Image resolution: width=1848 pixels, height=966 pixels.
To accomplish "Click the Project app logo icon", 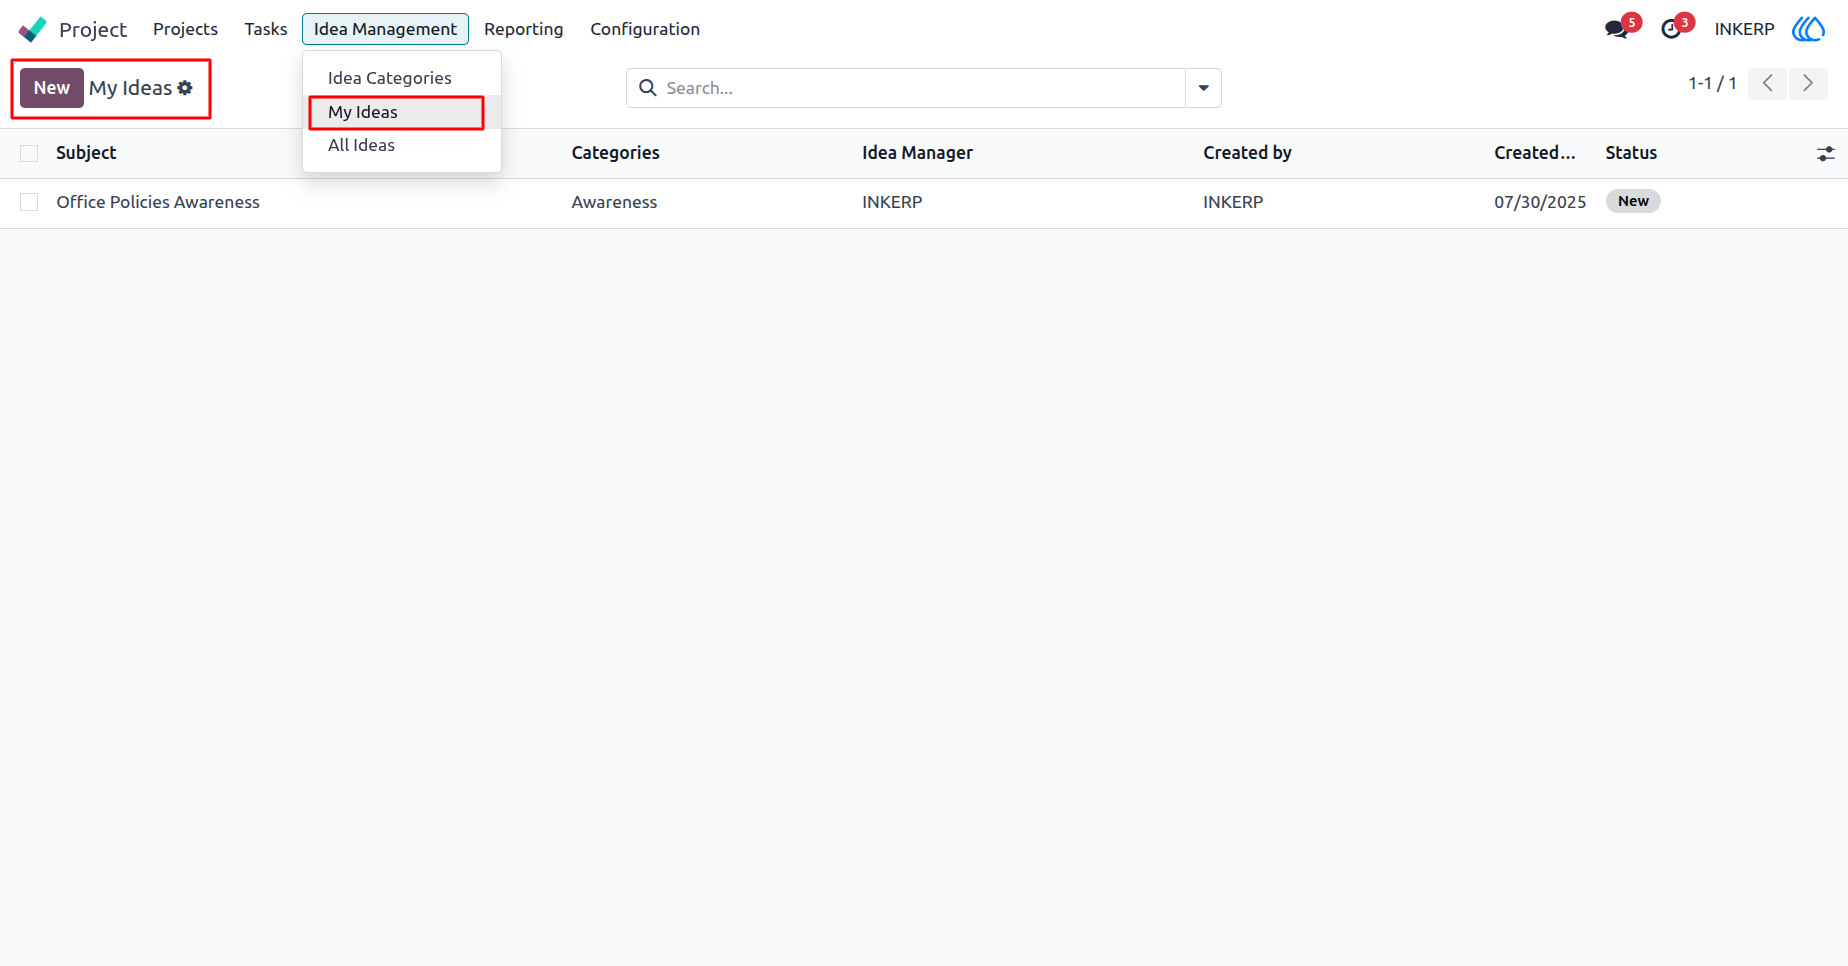I will (x=32, y=29).
